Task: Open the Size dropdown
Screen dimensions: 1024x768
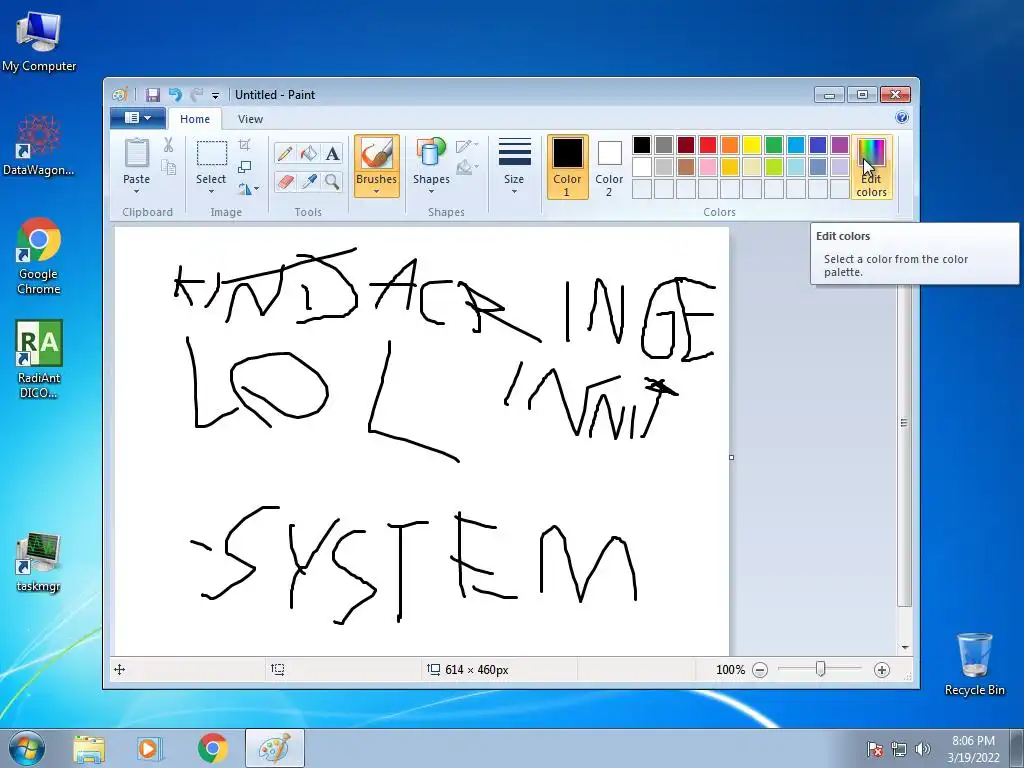Action: click(514, 167)
